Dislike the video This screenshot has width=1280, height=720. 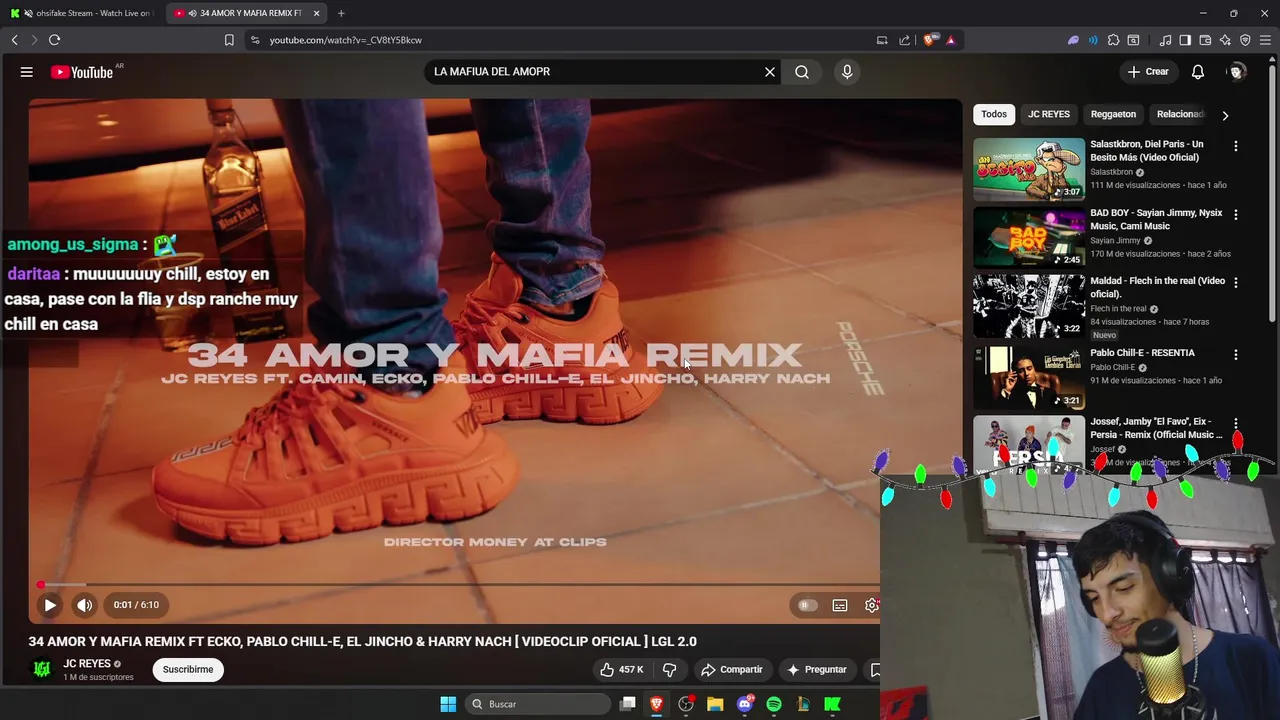point(670,669)
